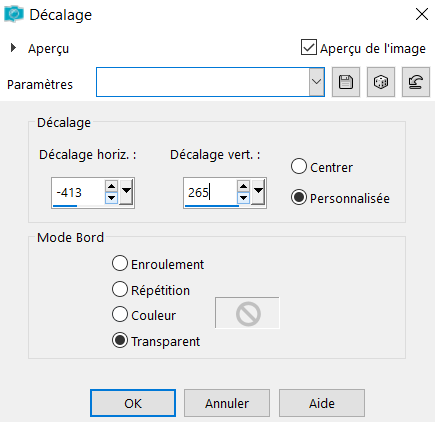Toggle the Aperçu de l'image checkbox
The height and width of the screenshot is (422, 435).
(309, 47)
